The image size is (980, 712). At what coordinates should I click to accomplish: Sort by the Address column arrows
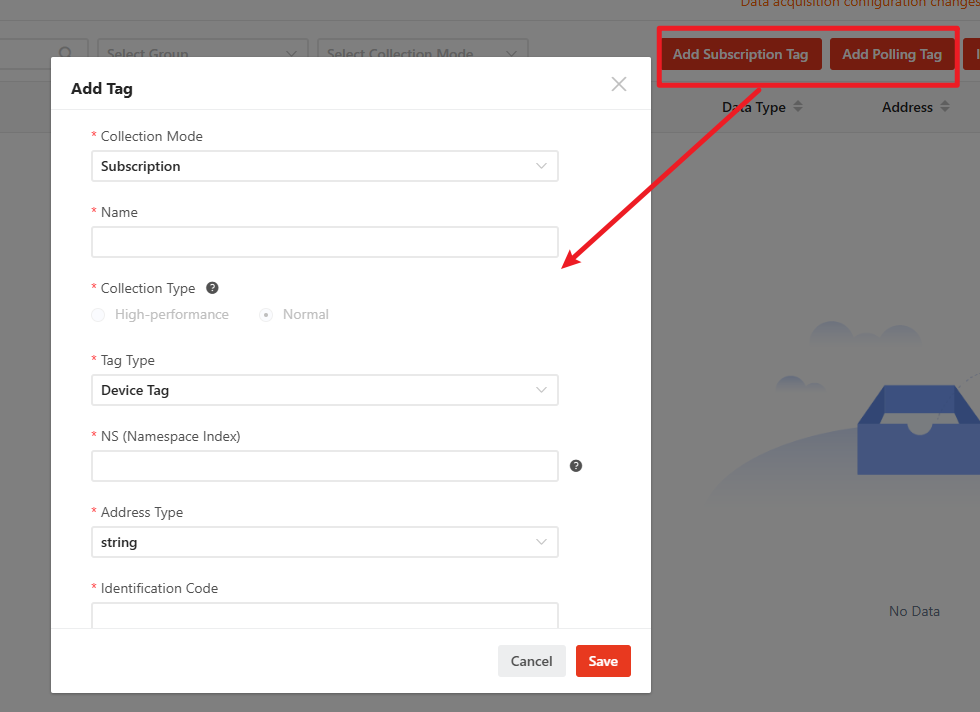[945, 107]
